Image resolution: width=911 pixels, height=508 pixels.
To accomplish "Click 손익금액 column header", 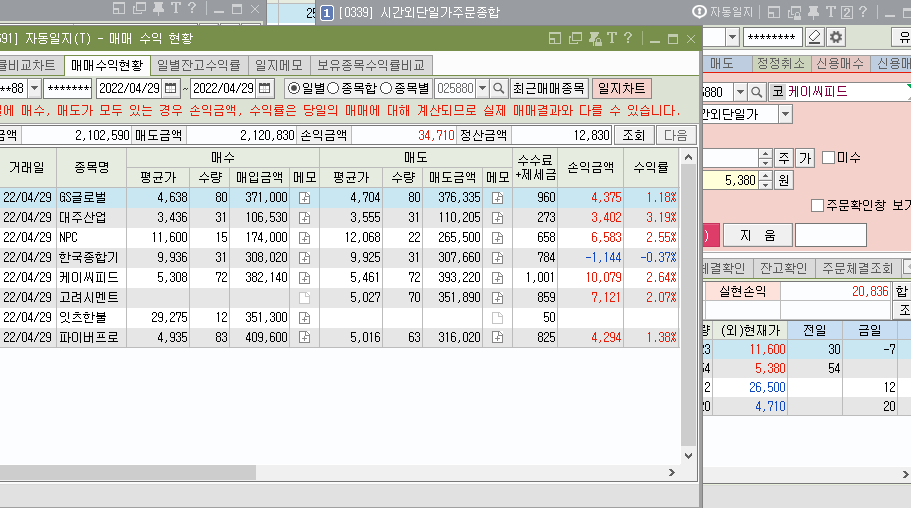I will [x=590, y=167].
